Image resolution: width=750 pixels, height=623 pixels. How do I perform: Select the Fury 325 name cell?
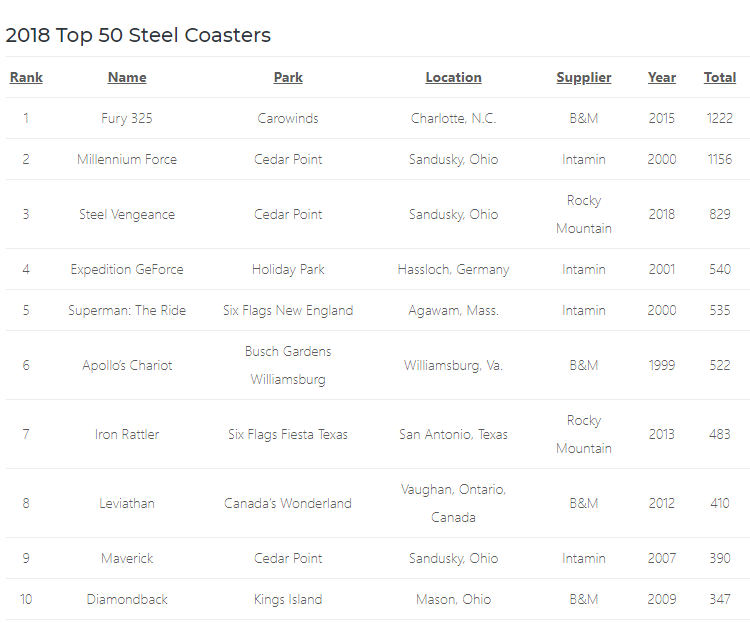(x=127, y=118)
